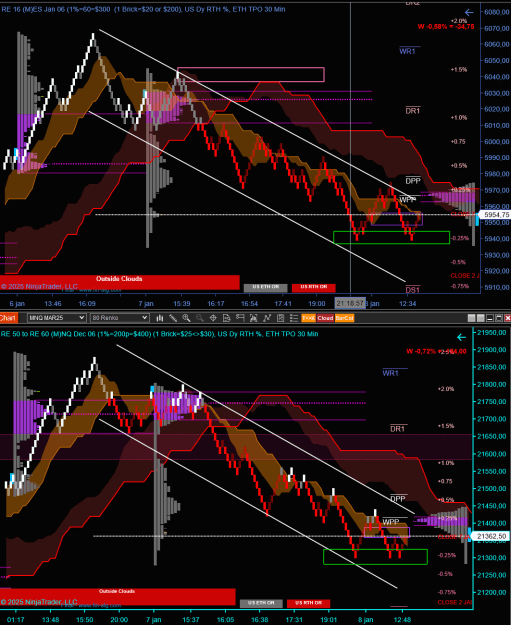Click the US RTH OR button on the upper chart
Image resolution: width=511 pixels, height=625 pixels.
[314, 287]
